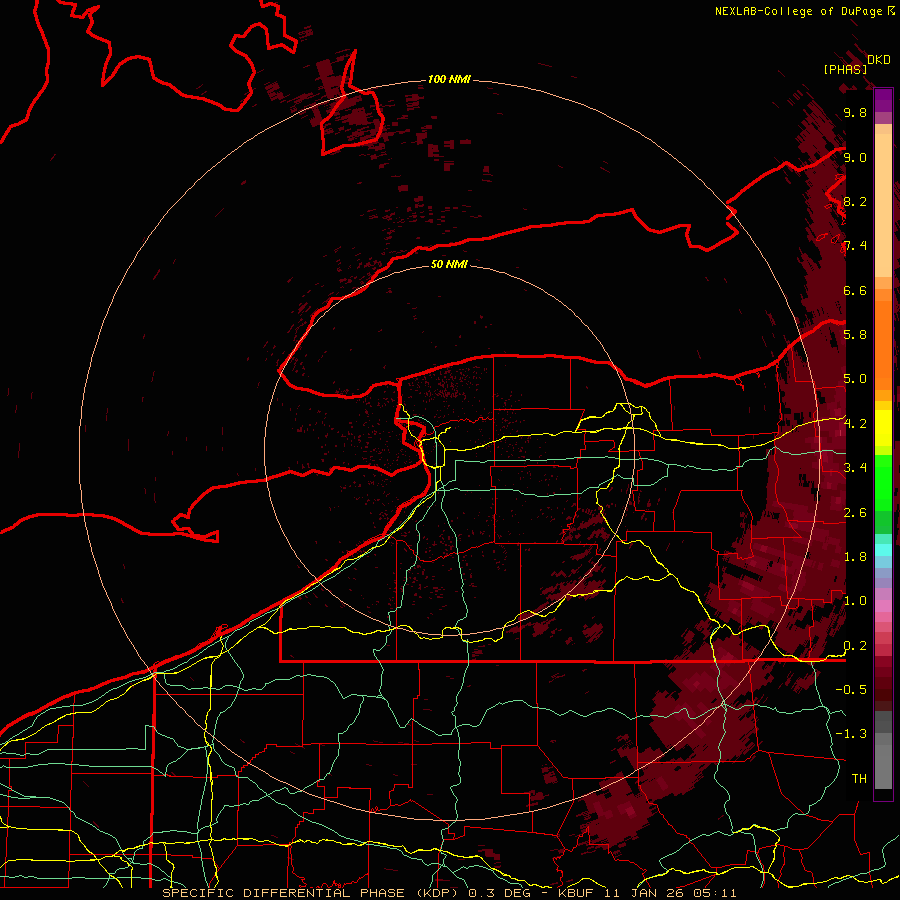Click the 5.0 value on the color scale
900x900 pixels.
tap(855, 379)
